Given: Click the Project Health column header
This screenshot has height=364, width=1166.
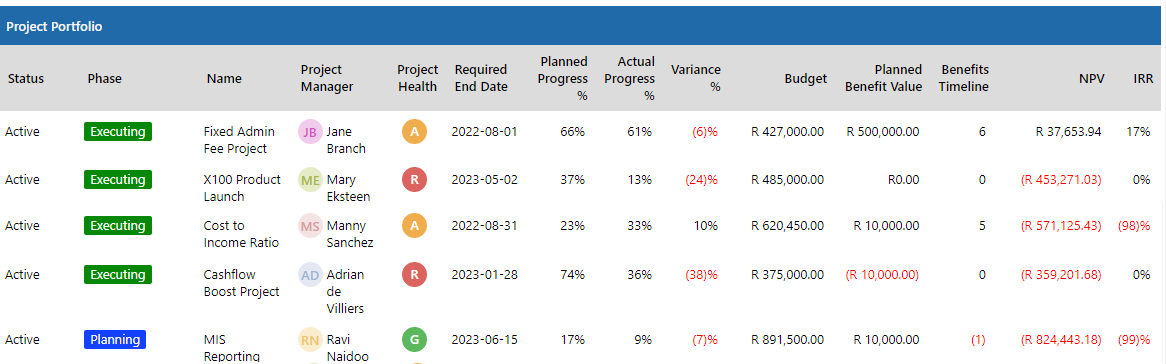Looking at the screenshot, I should click(417, 78).
